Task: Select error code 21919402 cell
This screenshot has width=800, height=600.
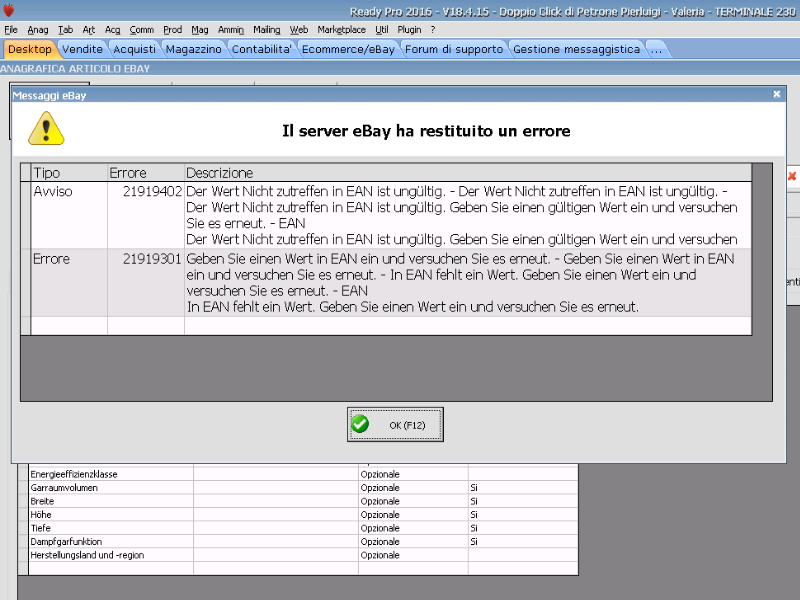Action: coord(146,215)
